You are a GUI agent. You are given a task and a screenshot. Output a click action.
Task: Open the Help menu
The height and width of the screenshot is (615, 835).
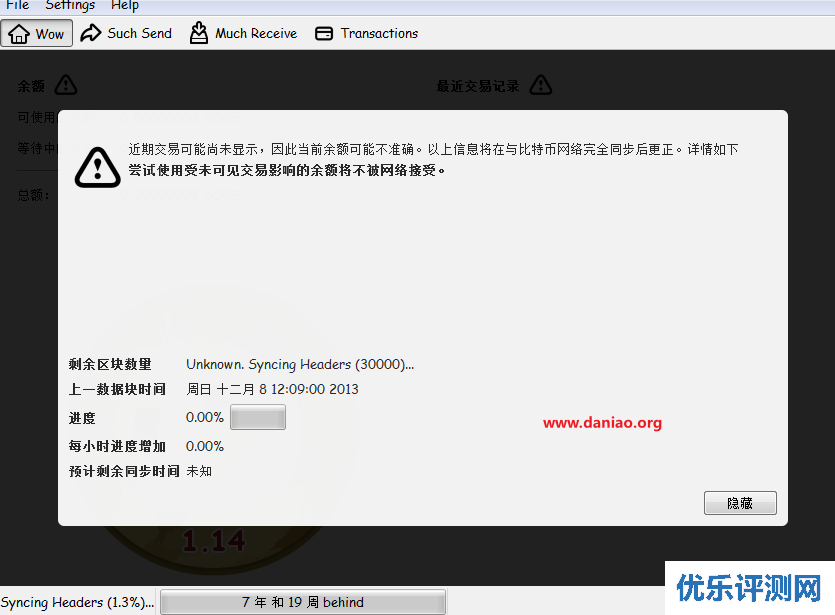pos(125,5)
